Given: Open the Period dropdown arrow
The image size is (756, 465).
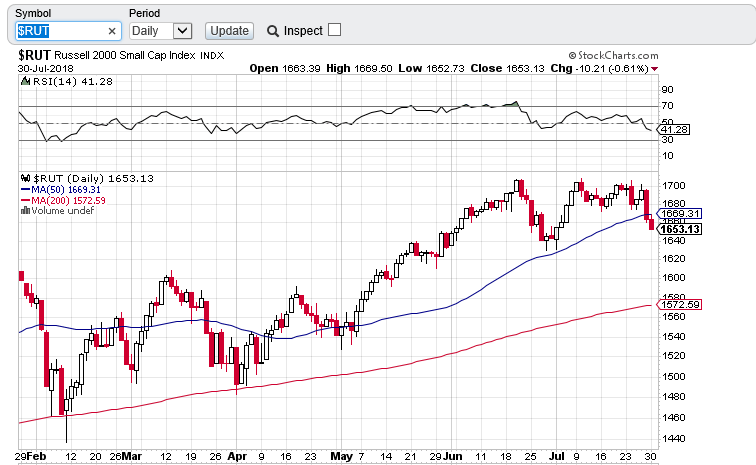Looking at the screenshot, I should tap(182, 31).
